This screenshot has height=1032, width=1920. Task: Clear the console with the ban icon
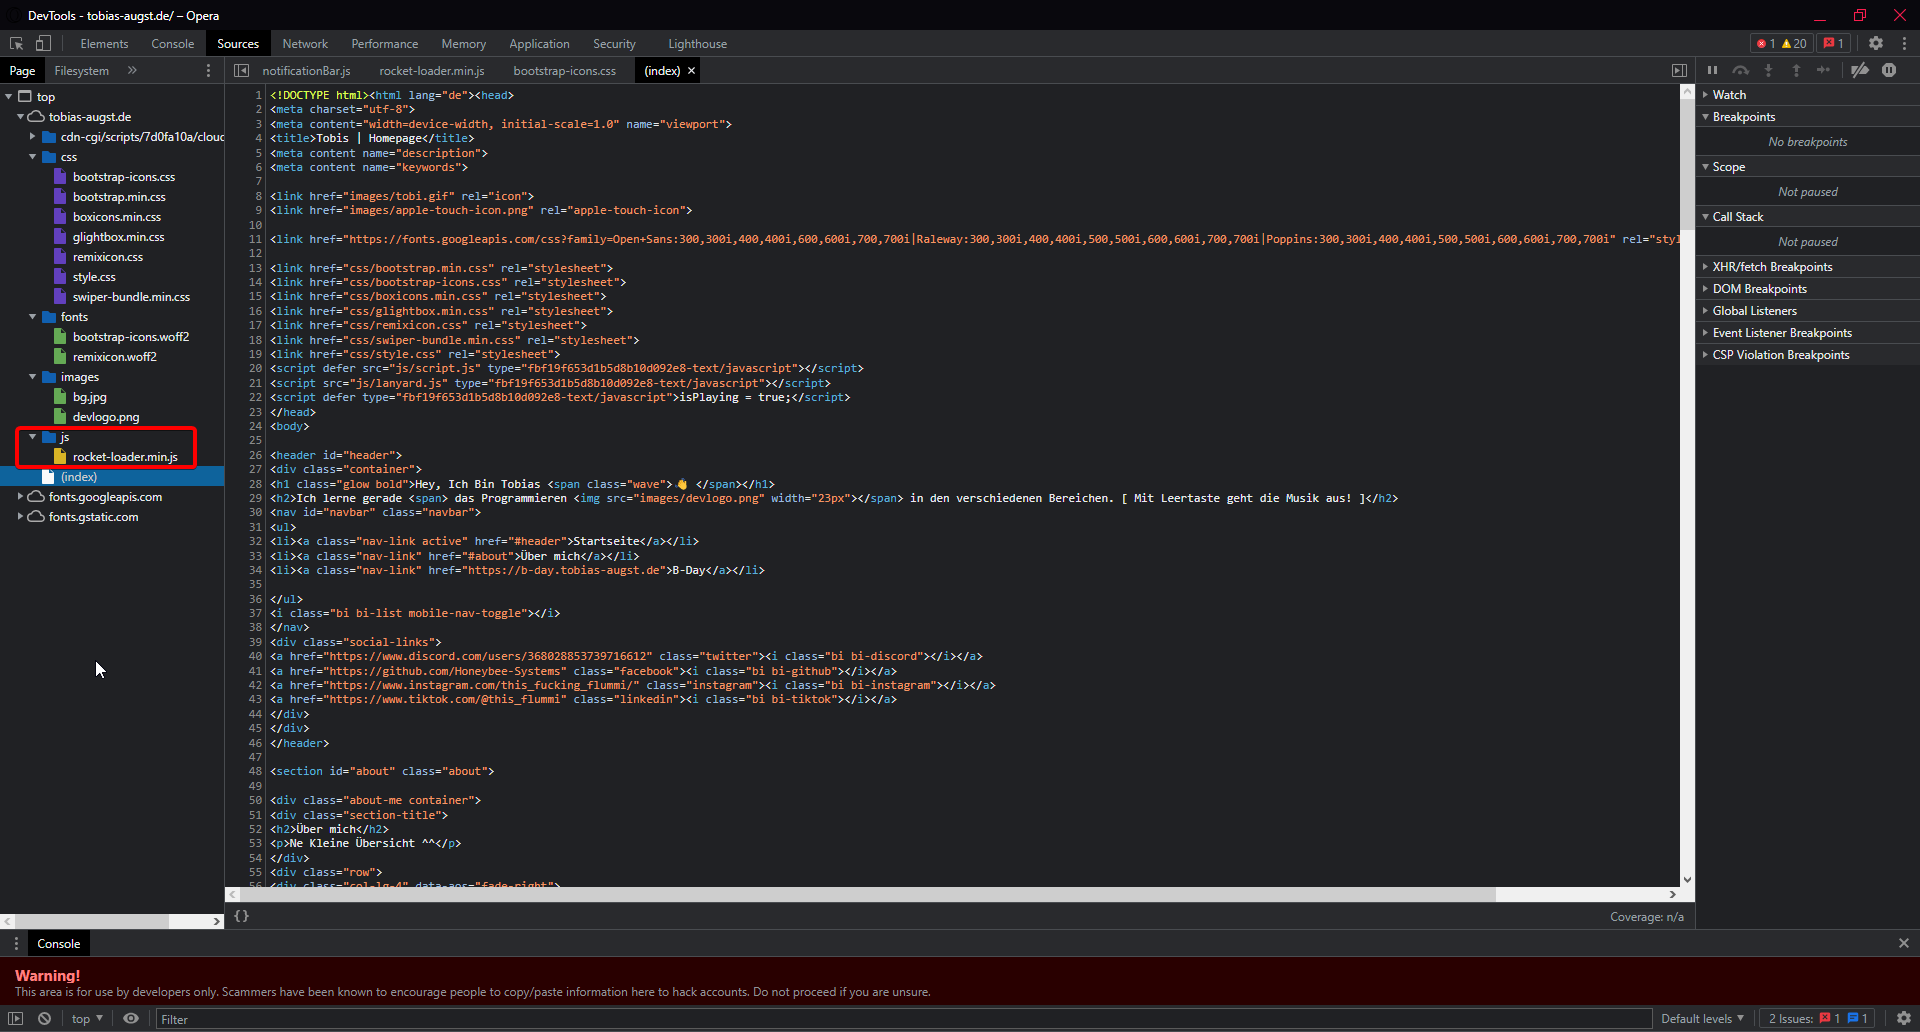click(x=45, y=1019)
